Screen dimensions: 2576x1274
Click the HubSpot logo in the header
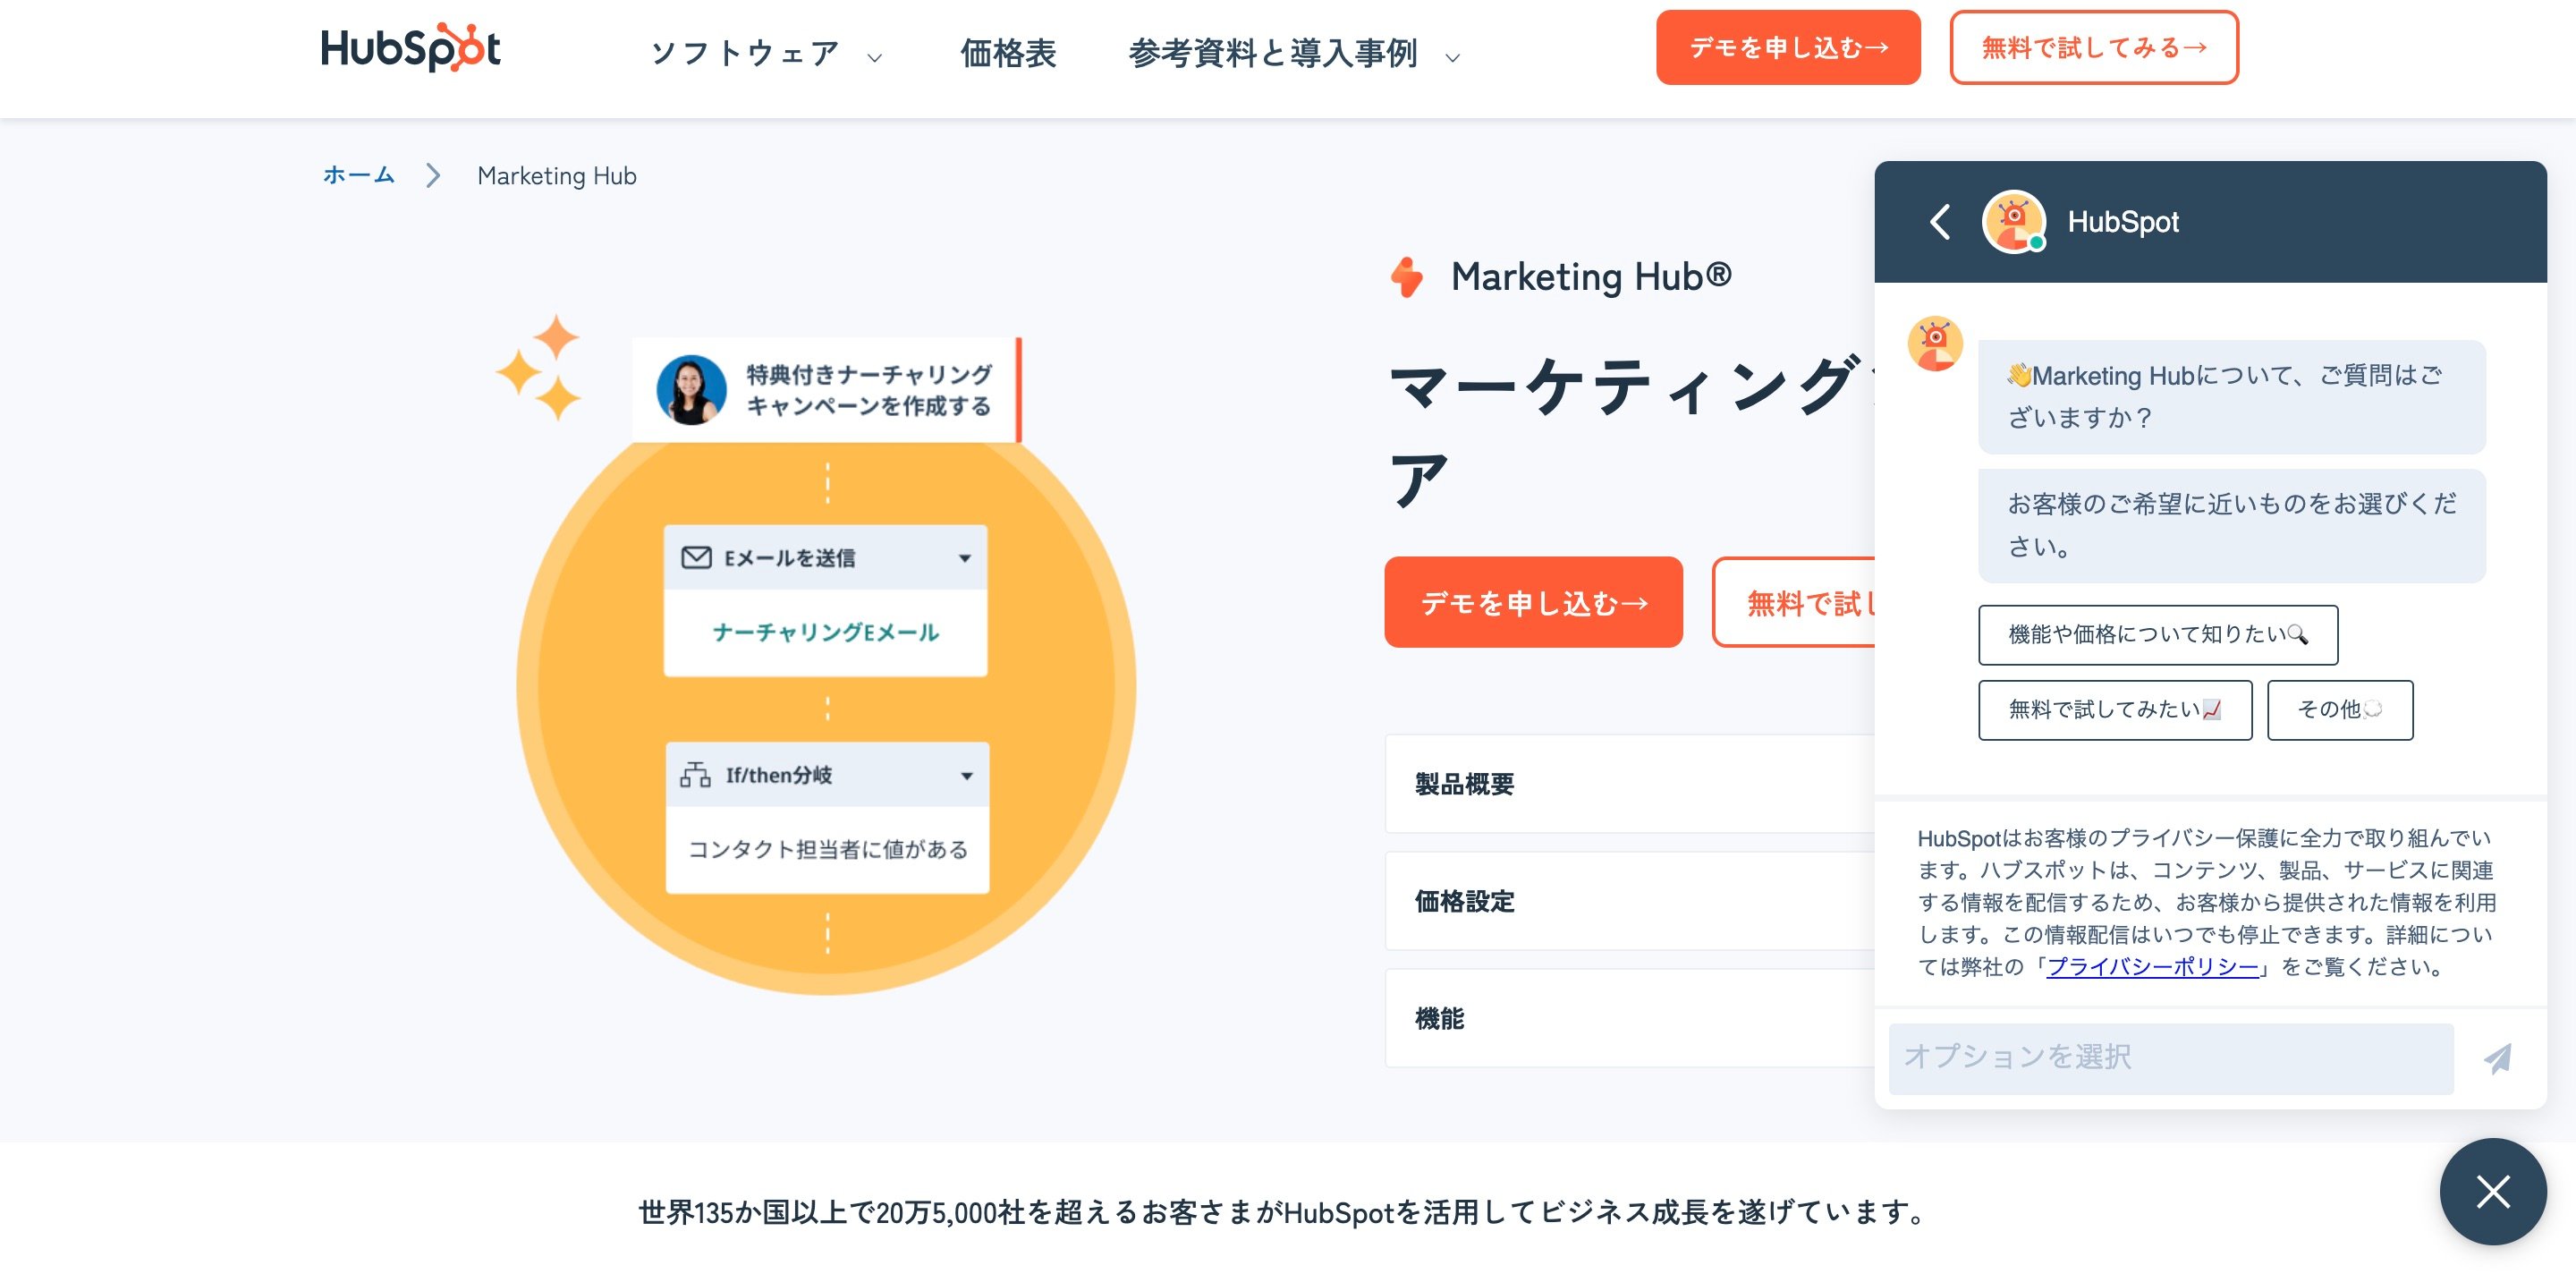click(x=410, y=47)
